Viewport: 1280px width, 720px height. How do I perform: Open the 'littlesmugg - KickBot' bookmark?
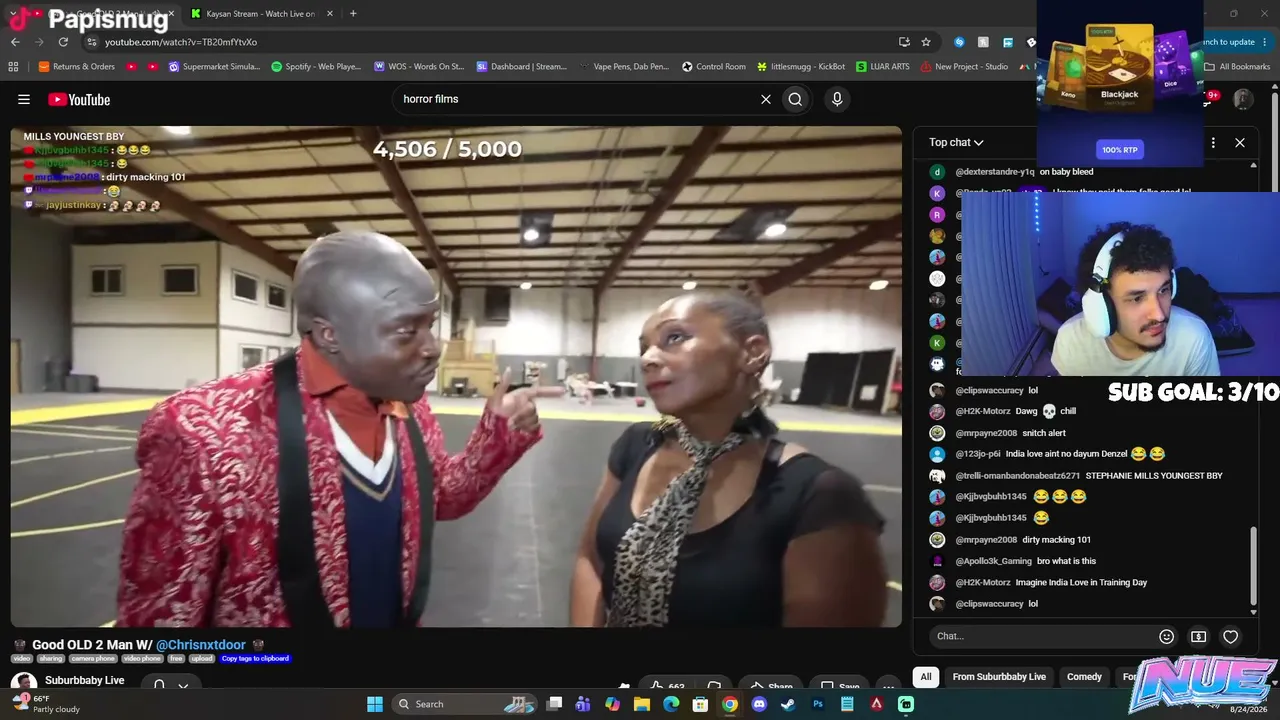pyautogui.click(x=801, y=67)
